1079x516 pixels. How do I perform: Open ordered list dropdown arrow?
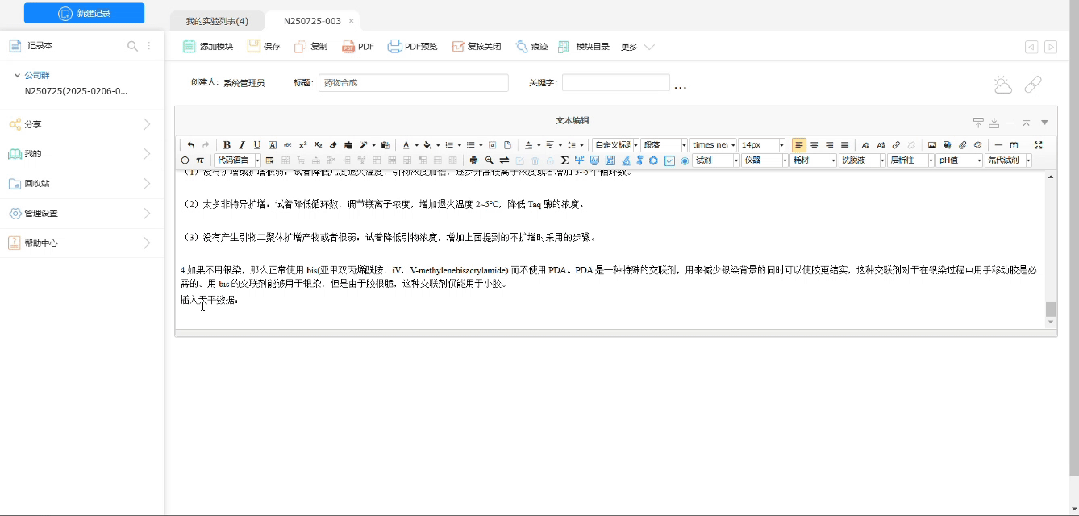click(x=459, y=145)
